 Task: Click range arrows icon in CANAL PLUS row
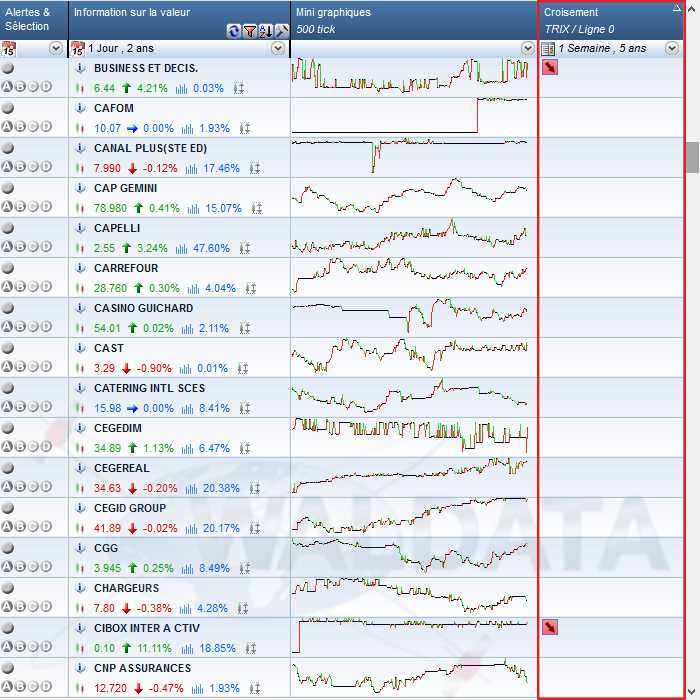point(254,168)
